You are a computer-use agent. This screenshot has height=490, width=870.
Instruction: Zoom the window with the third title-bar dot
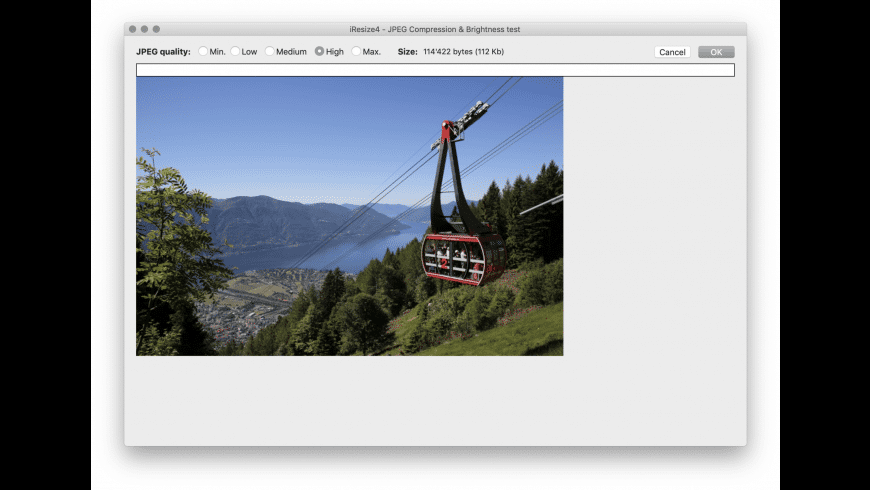click(156, 29)
